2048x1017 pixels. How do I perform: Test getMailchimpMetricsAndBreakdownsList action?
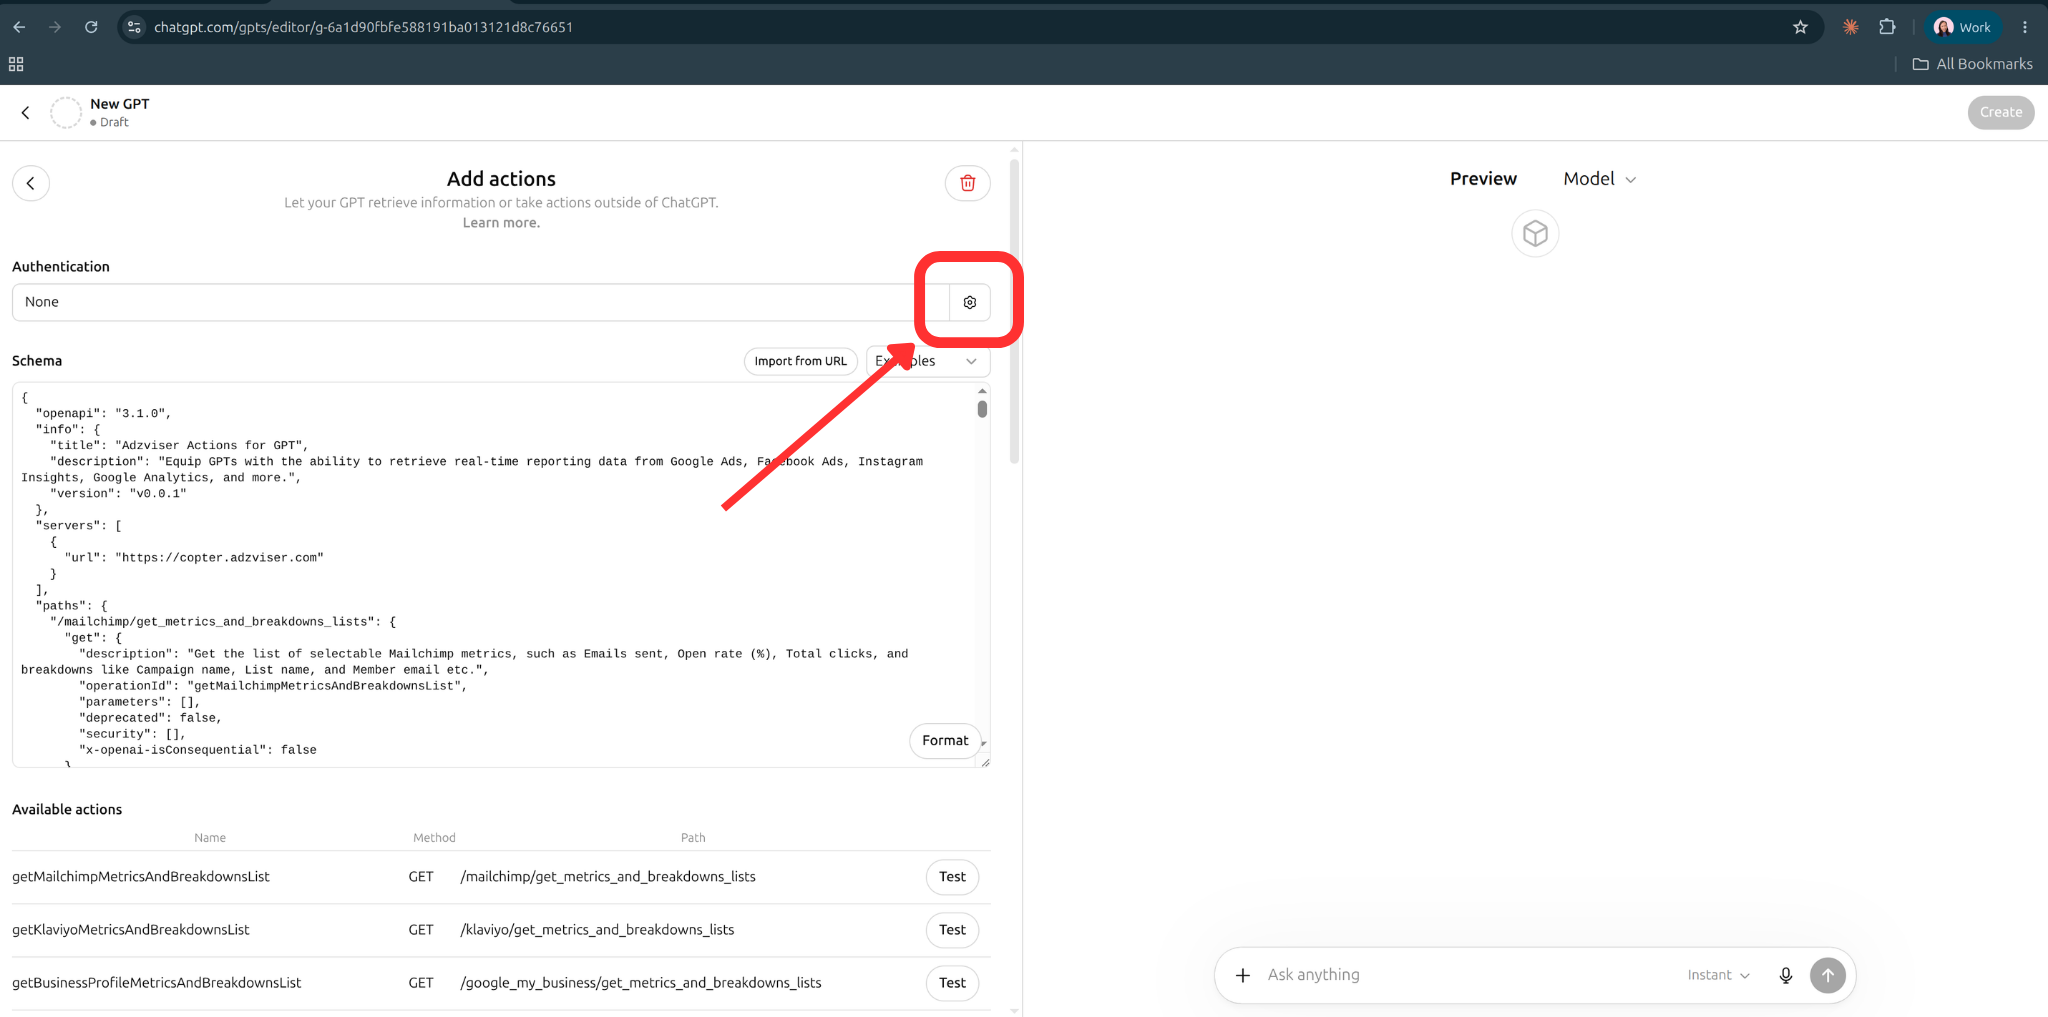[952, 877]
